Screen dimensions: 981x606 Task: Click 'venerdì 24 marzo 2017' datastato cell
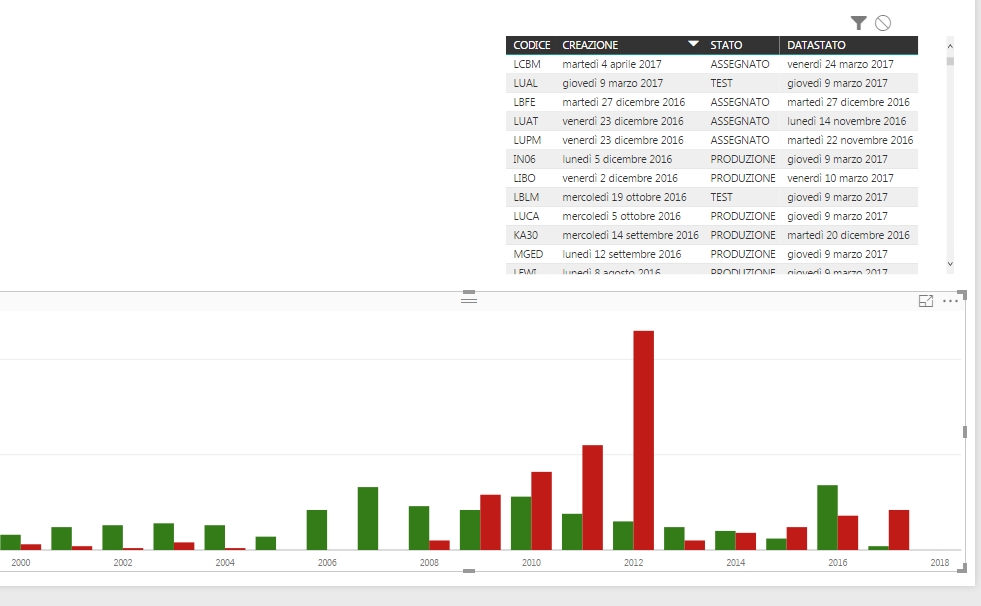pos(840,64)
